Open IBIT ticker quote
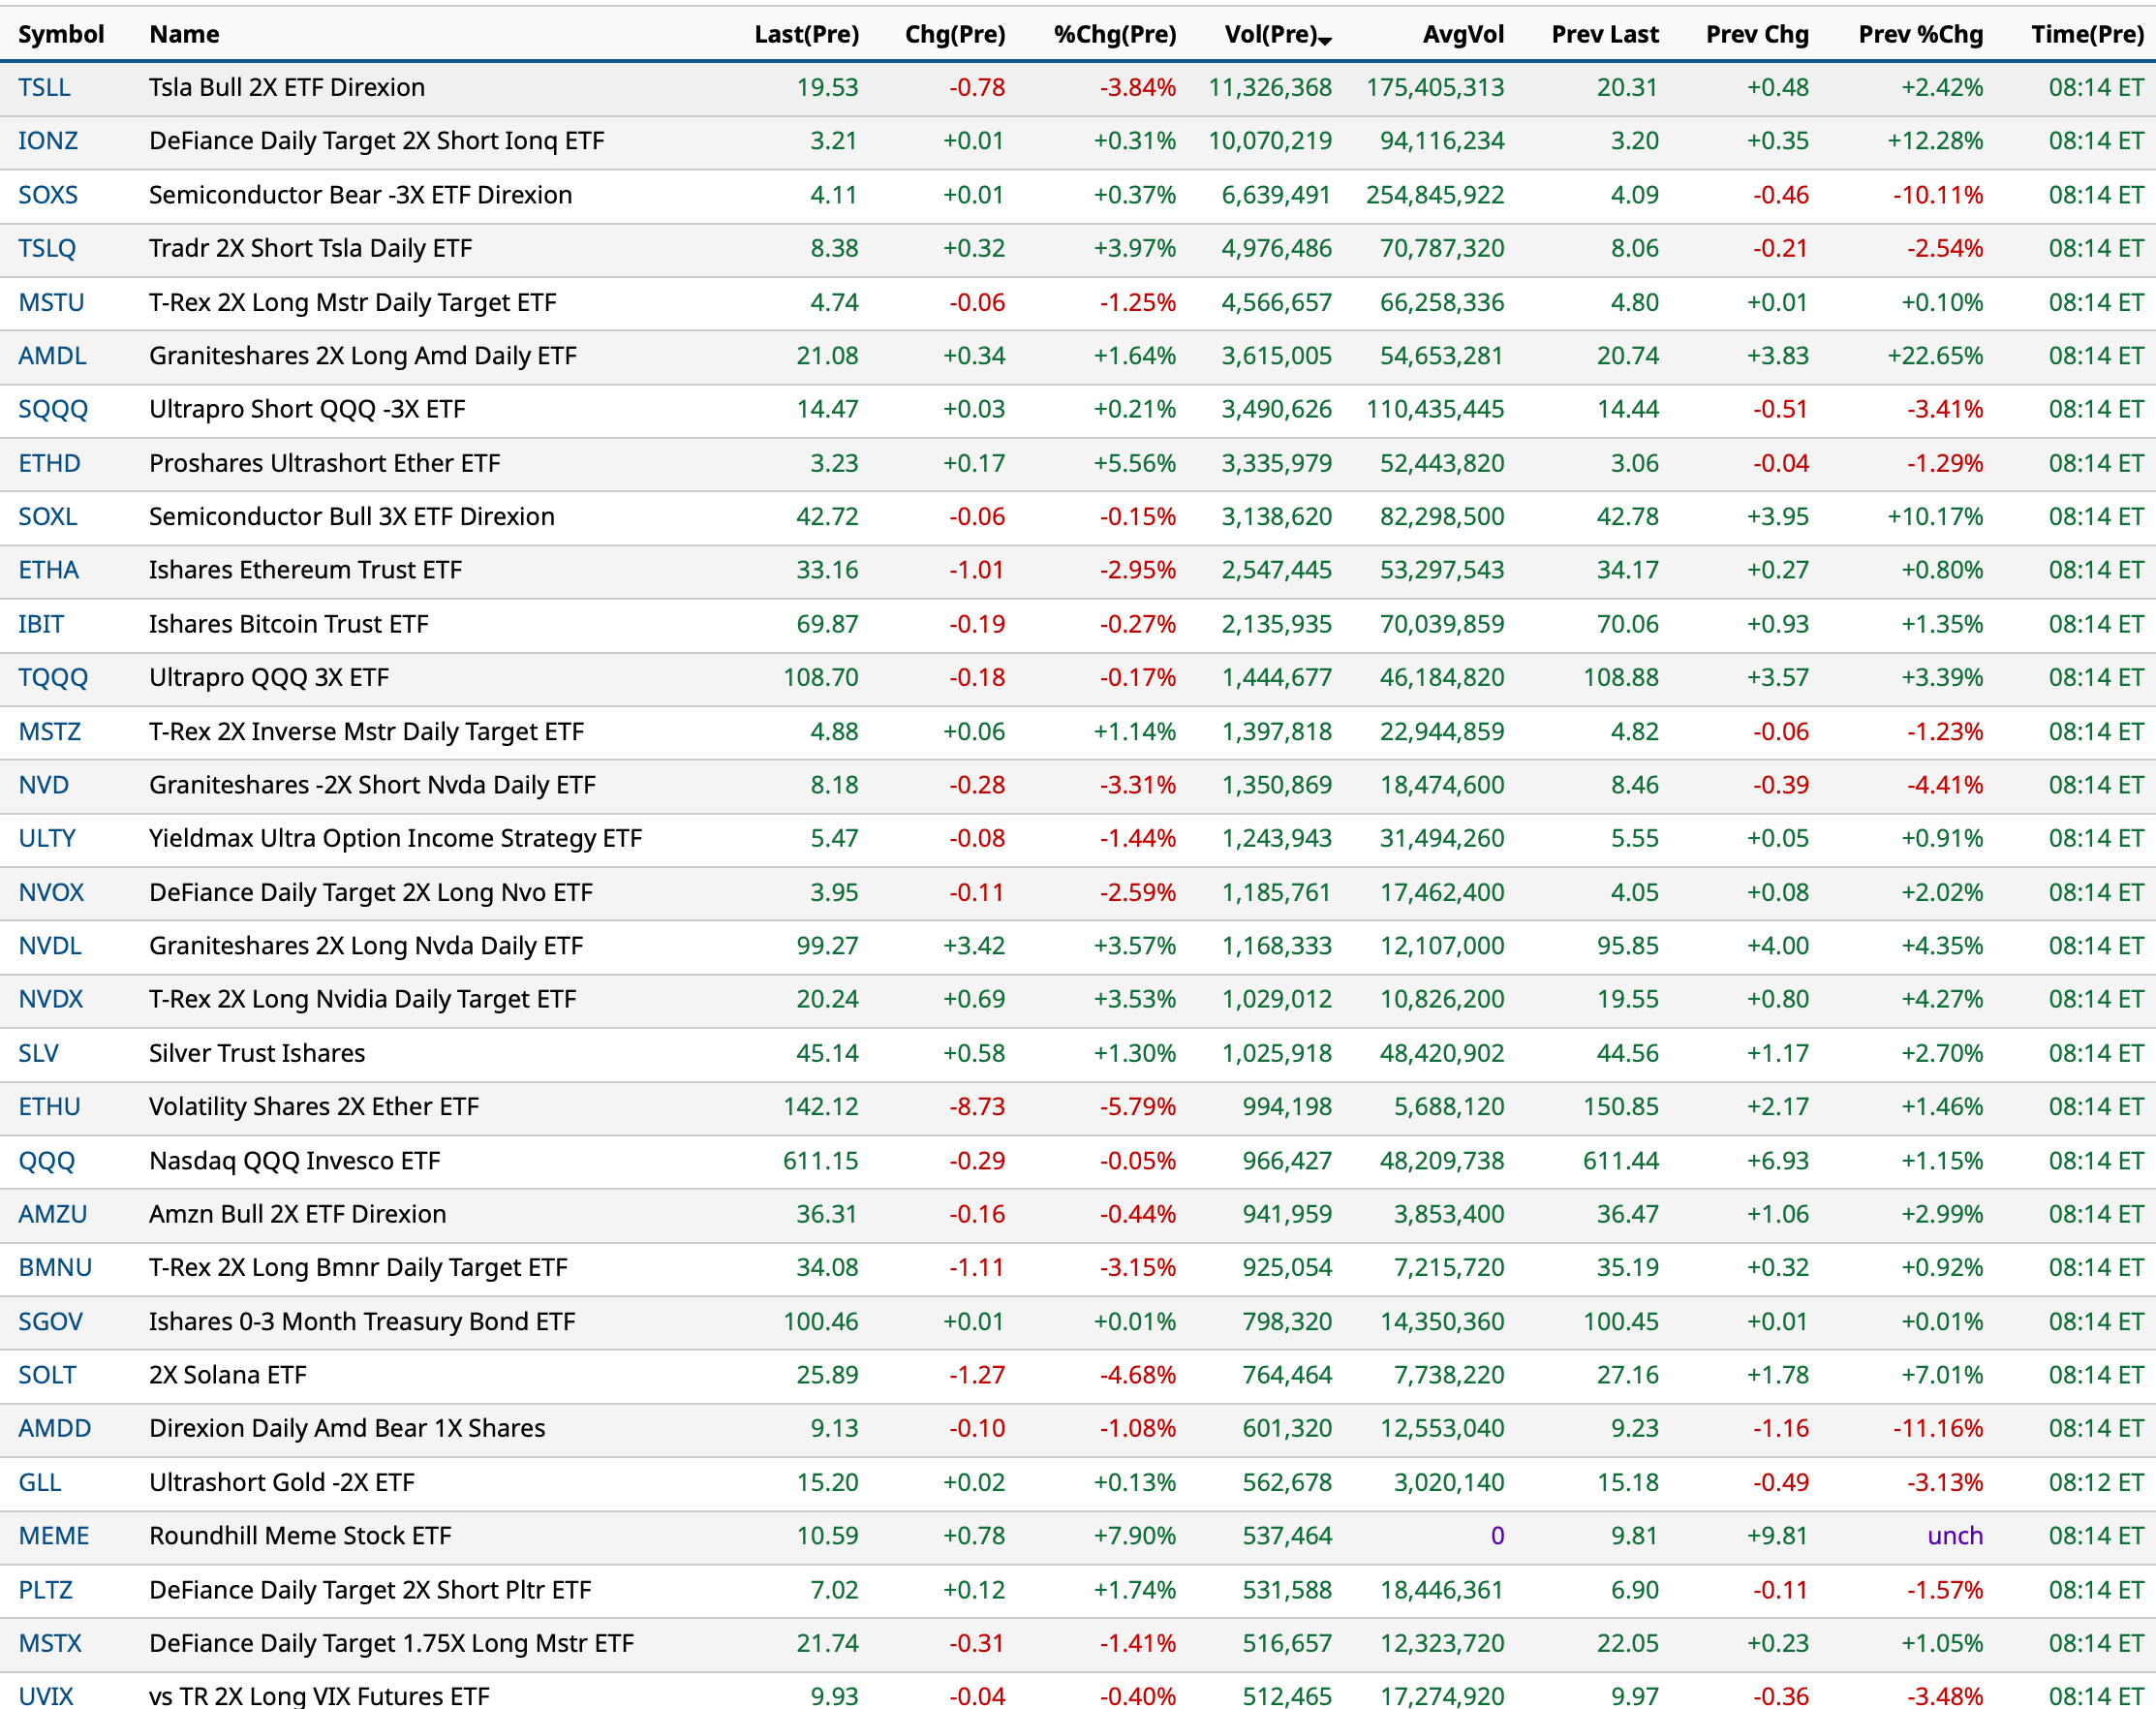 41,625
